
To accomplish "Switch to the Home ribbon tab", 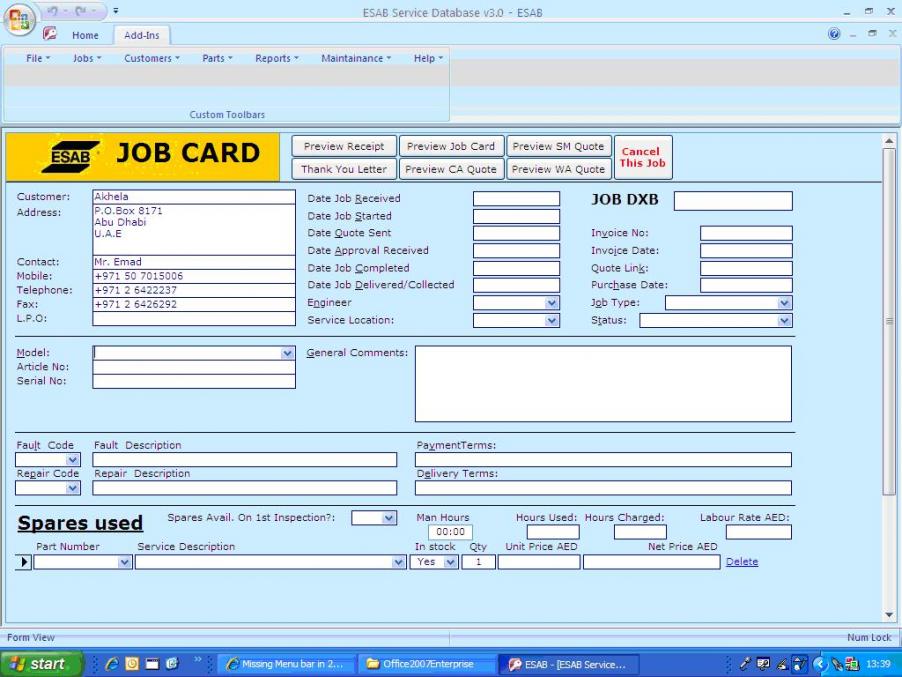I will [85, 35].
